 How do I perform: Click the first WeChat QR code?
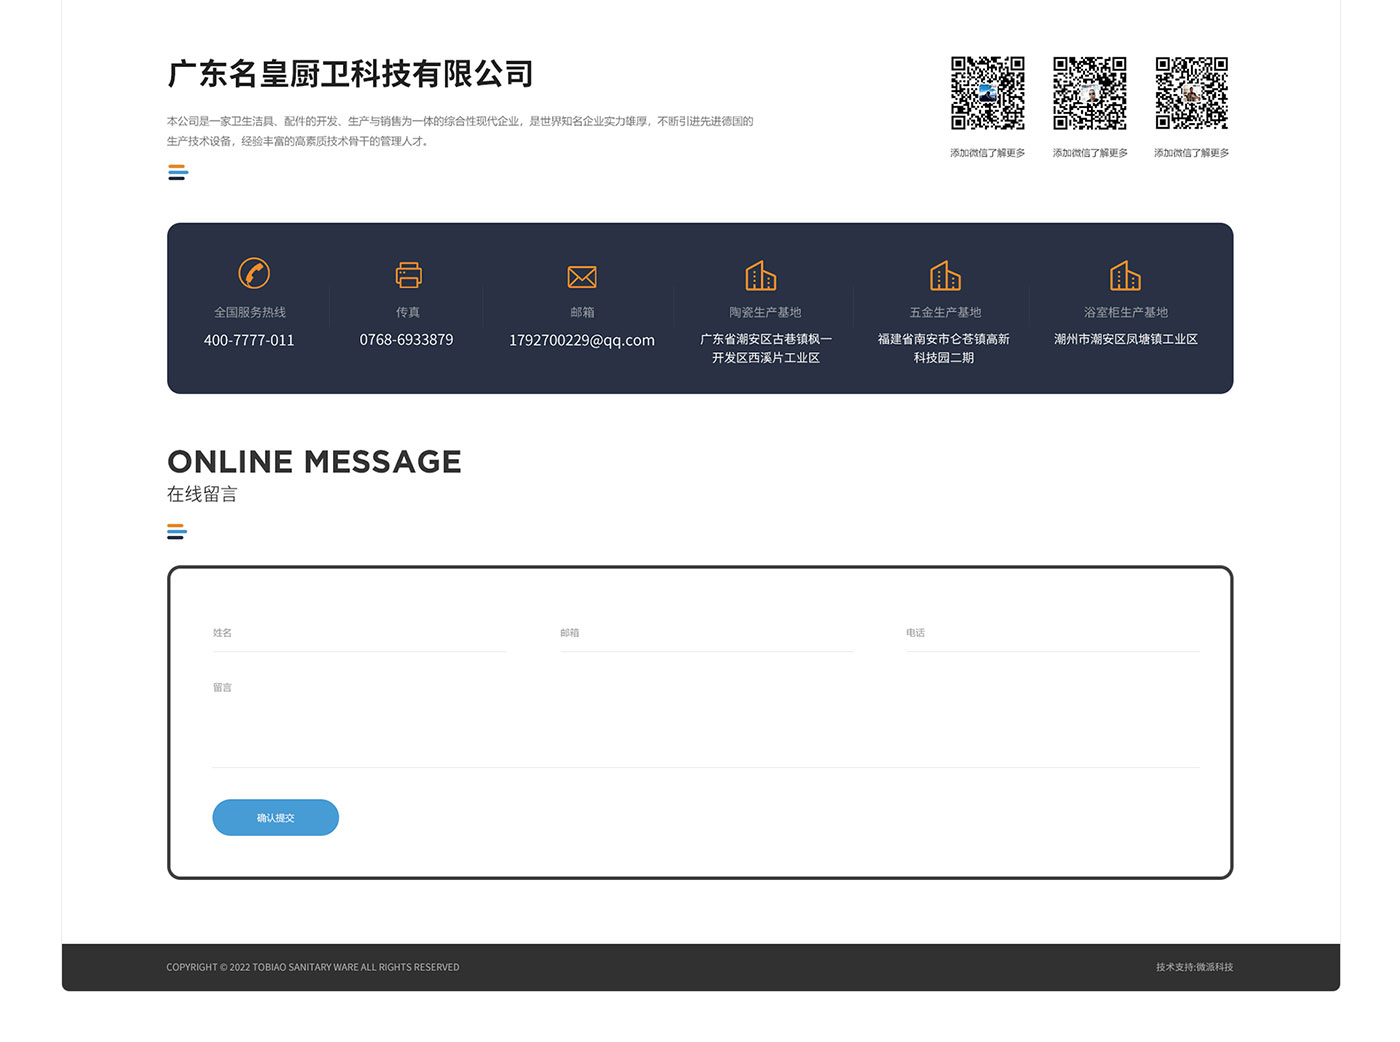click(x=987, y=93)
